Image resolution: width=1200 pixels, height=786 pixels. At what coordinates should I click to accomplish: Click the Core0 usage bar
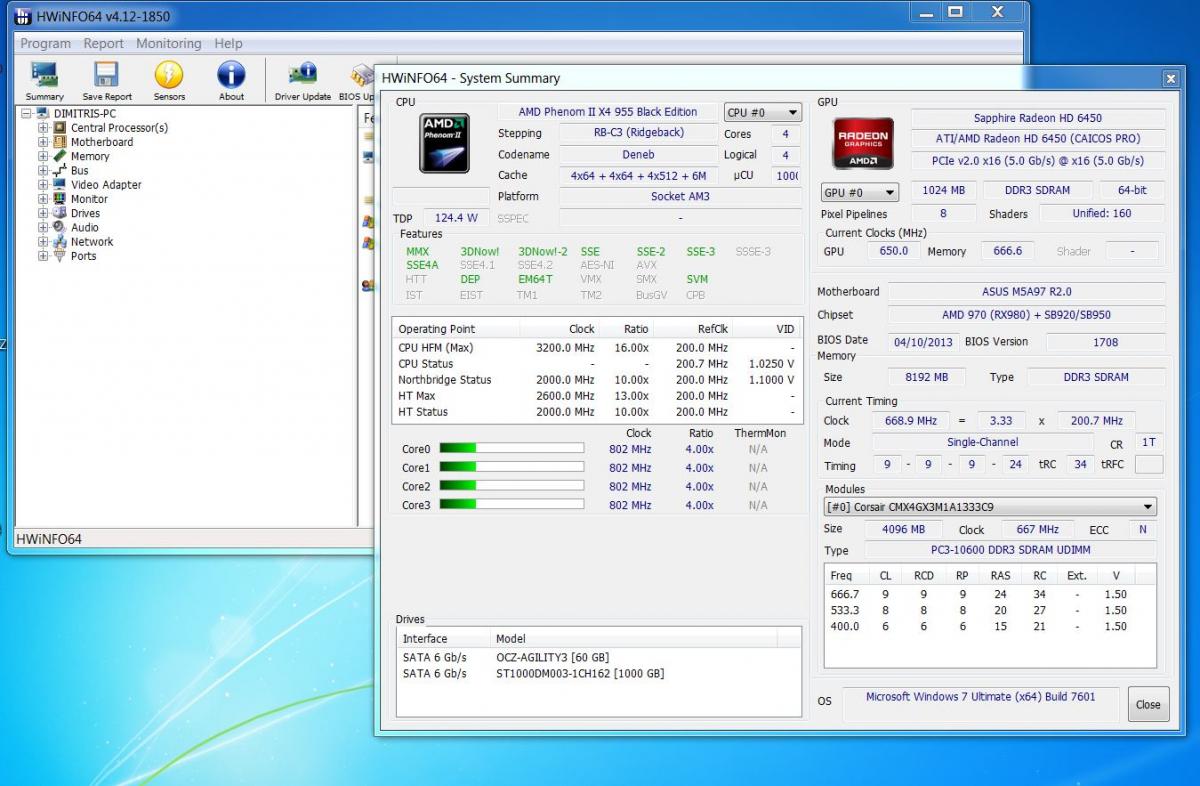point(511,449)
